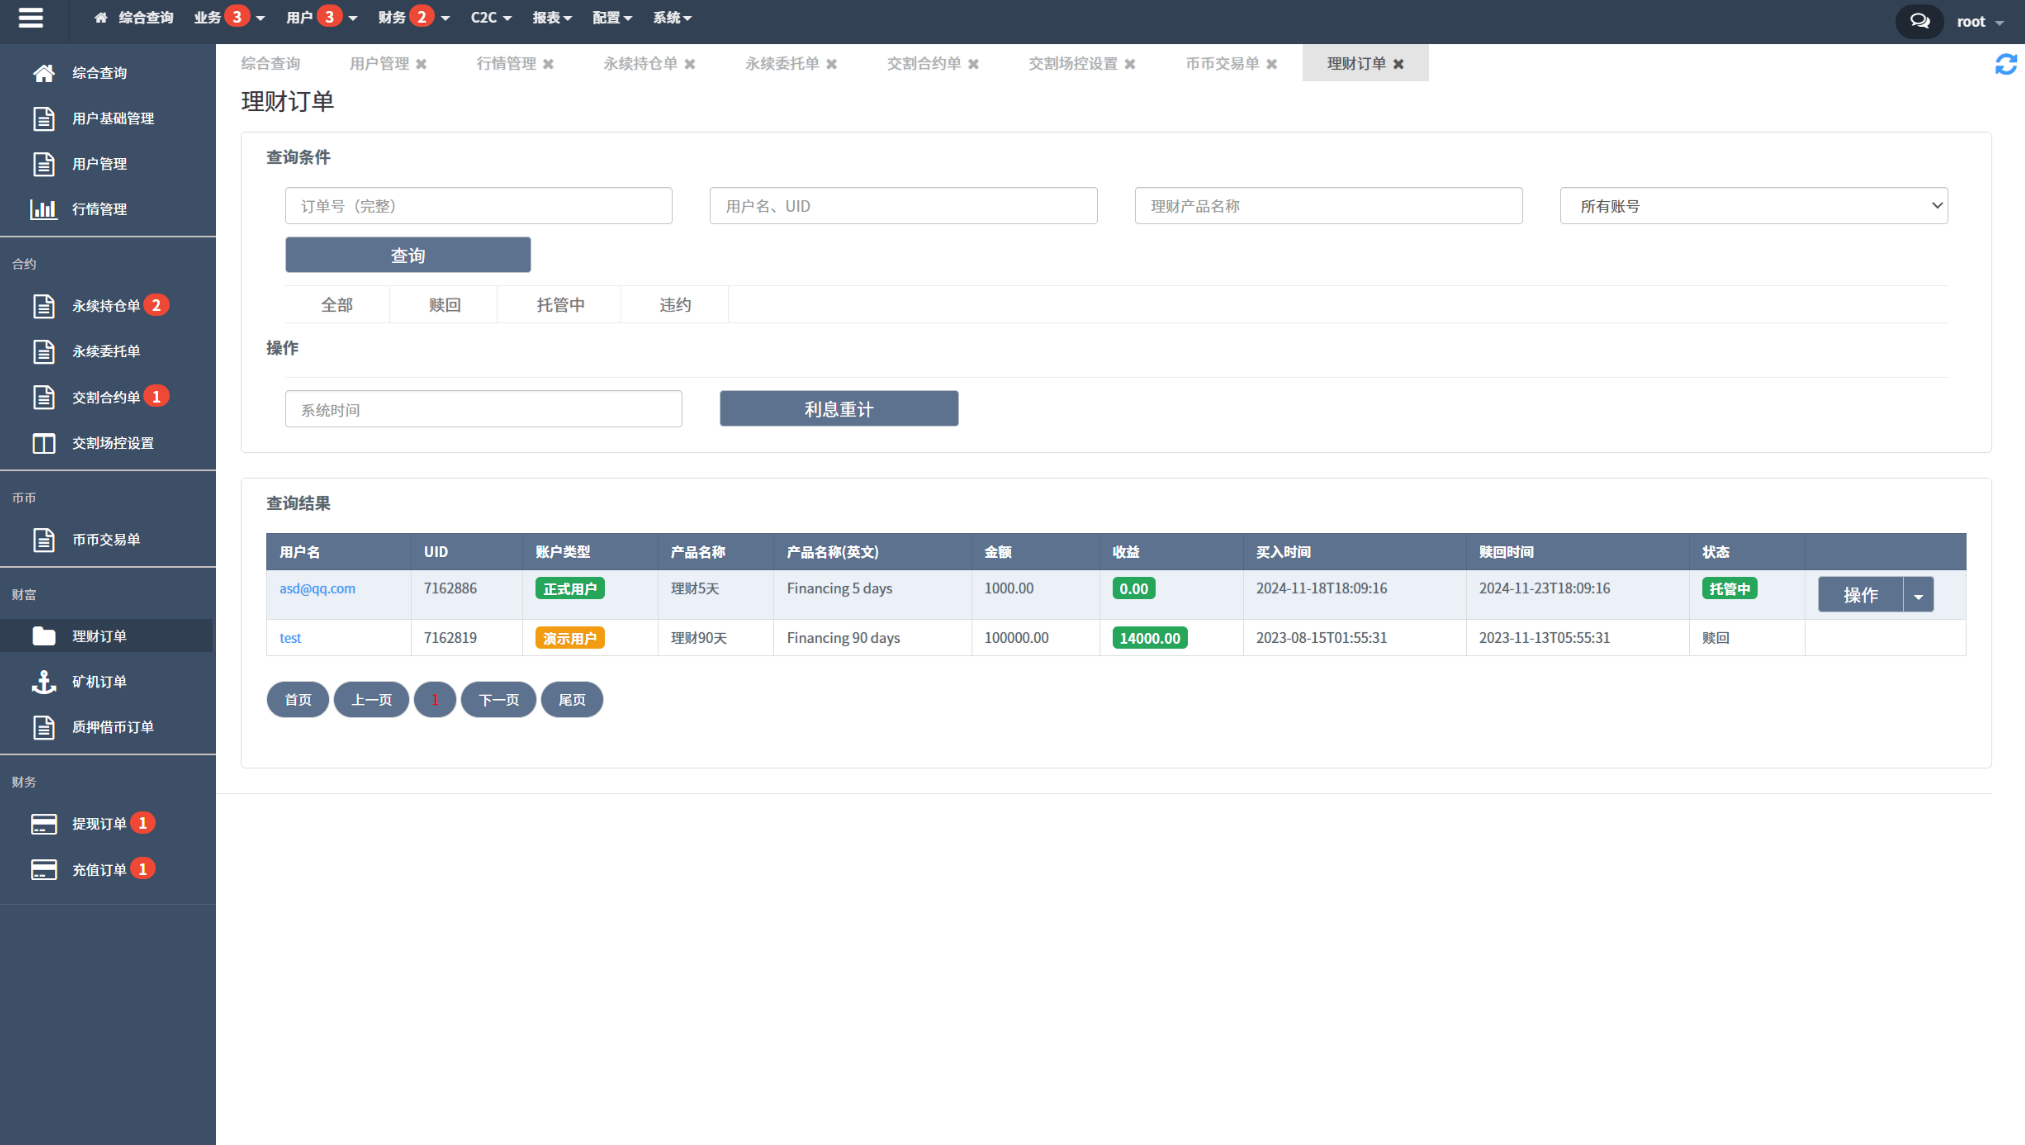Open 质押借币订单 in the sidebar
Screen dimensions: 2025x1145
click(113, 728)
